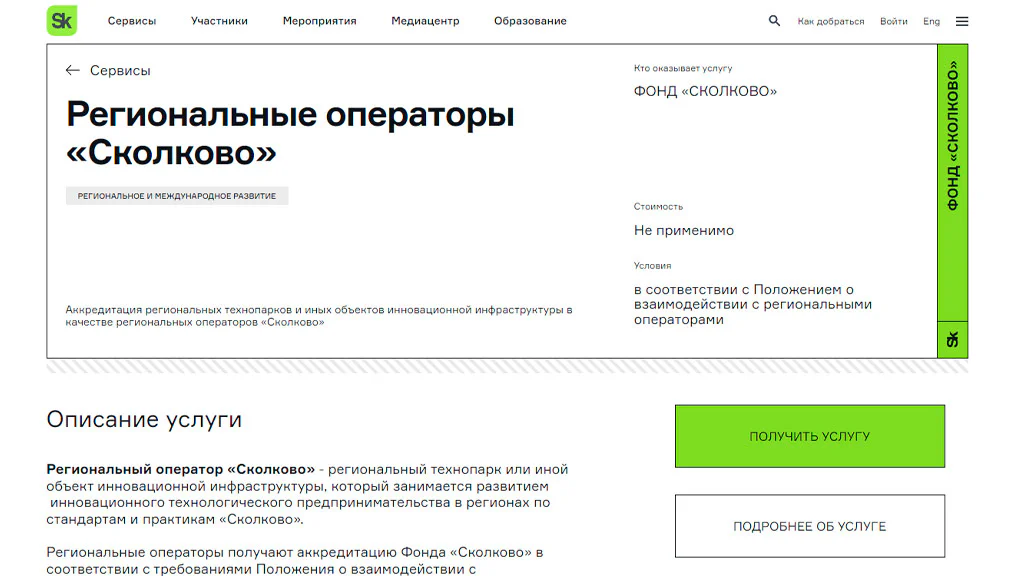This screenshot has width=1024, height=576.
Task: Open the Сервисы menu item
Action: (x=132, y=21)
